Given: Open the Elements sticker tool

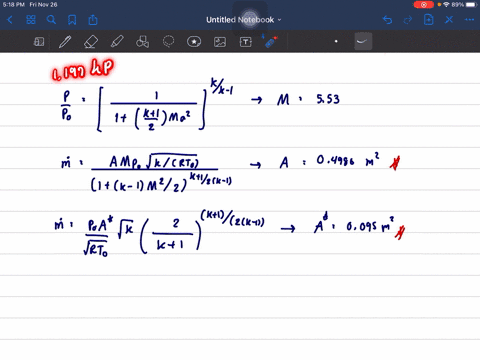Looking at the screenshot, I should pyautogui.click(x=194, y=42).
